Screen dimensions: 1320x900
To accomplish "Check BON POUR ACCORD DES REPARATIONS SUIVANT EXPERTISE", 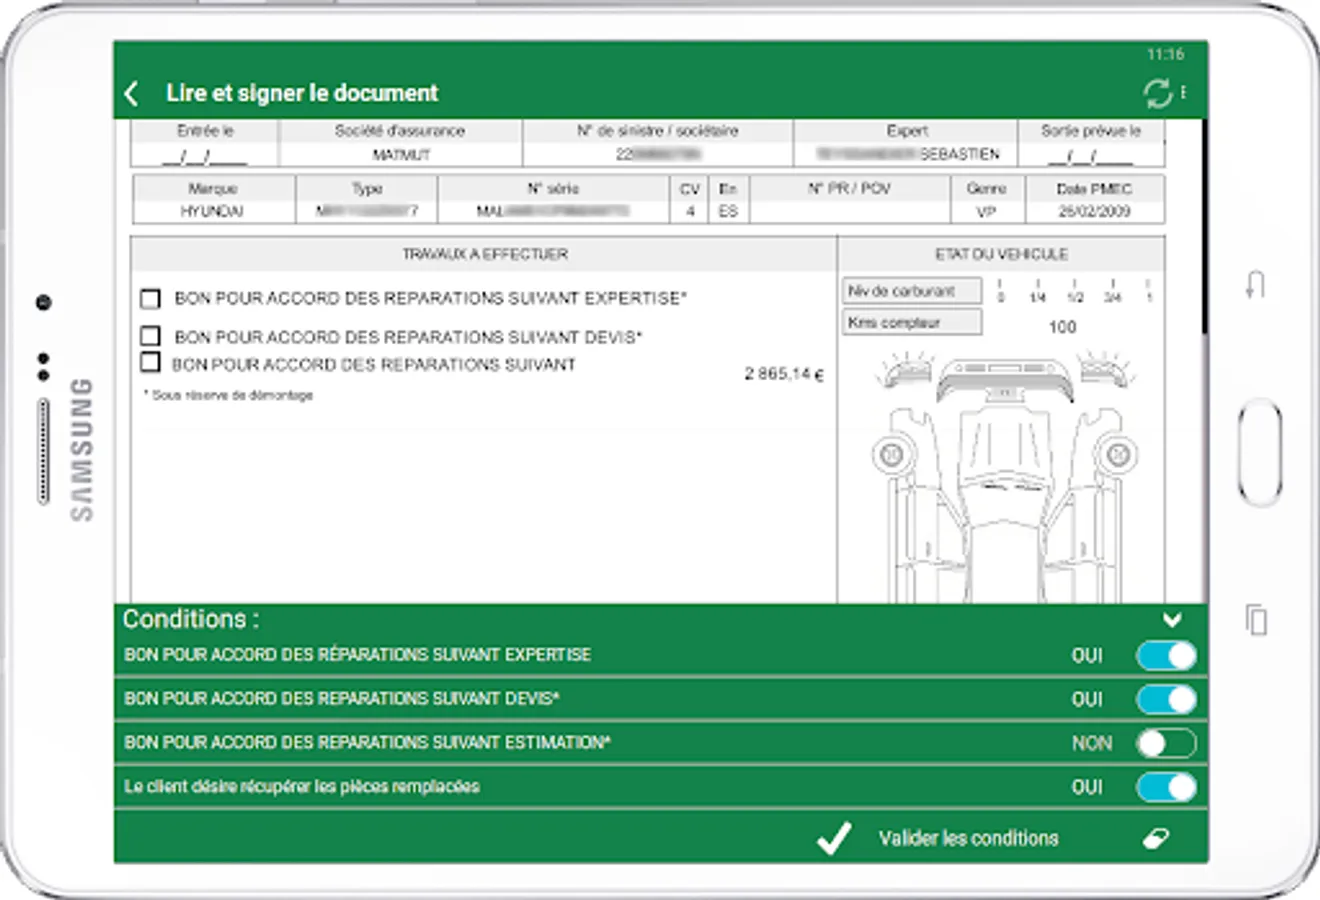I will click(x=151, y=298).
